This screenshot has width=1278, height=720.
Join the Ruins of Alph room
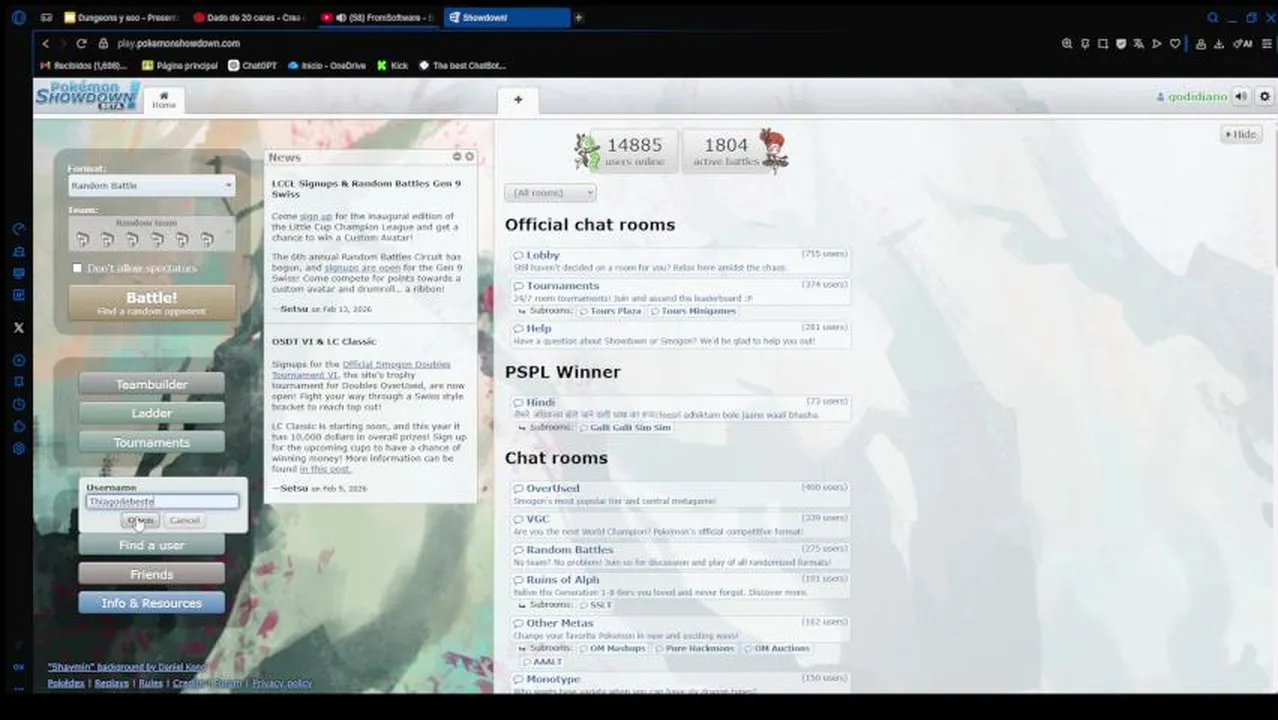(x=680, y=585)
